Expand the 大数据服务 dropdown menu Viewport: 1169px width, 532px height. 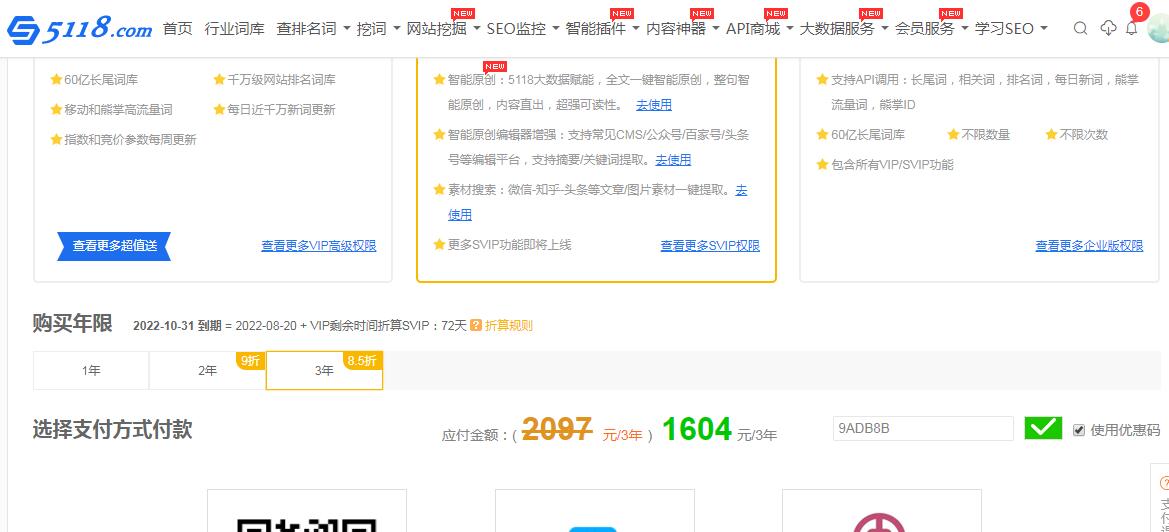pos(844,28)
